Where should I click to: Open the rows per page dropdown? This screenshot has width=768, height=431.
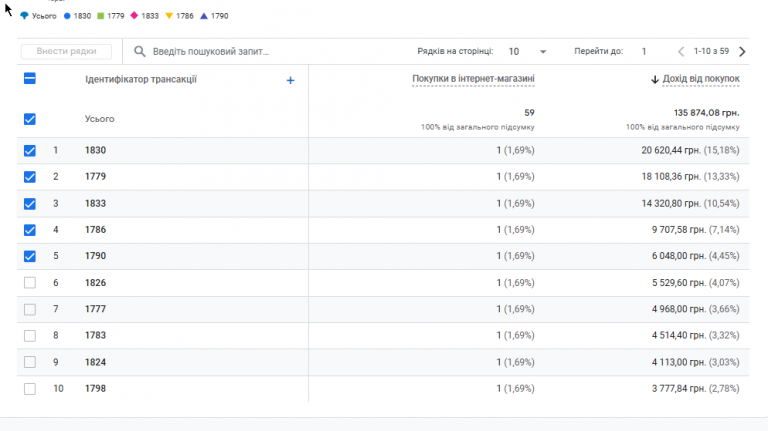click(528, 51)
